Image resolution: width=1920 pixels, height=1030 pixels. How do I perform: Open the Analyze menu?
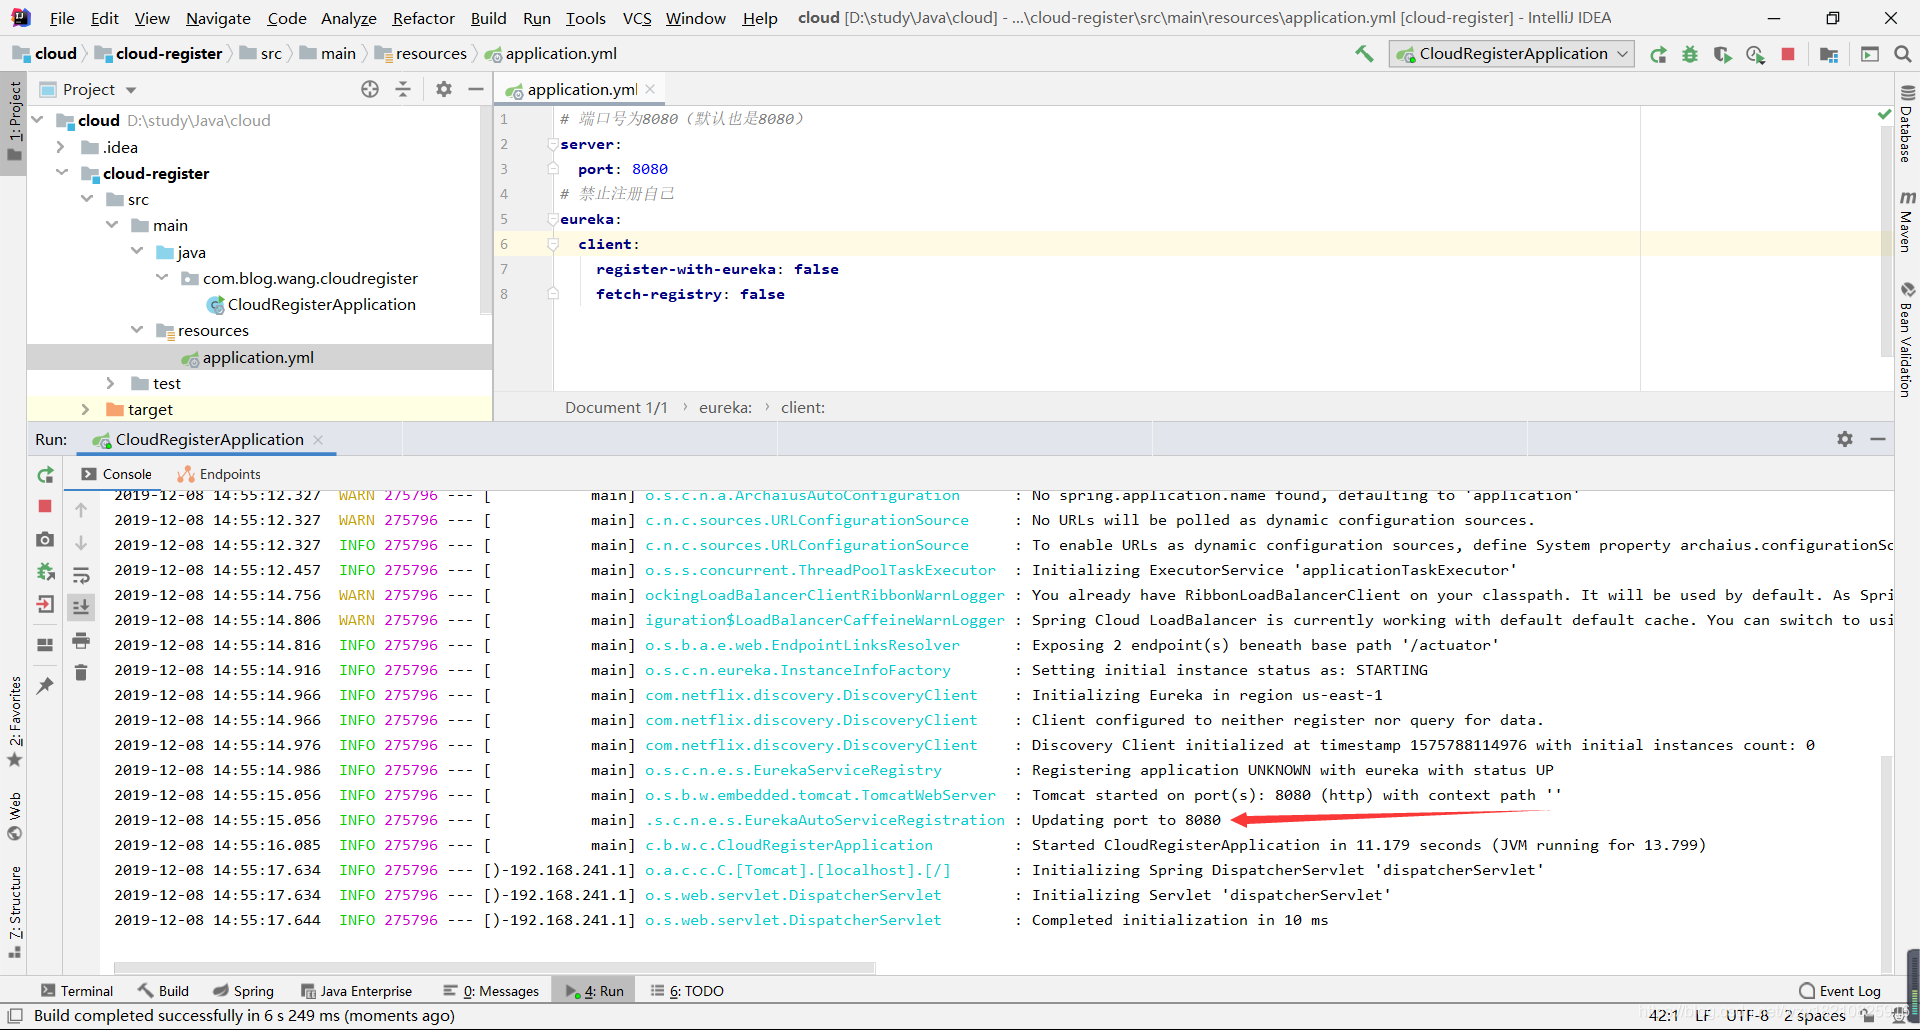tap(348, 18)
